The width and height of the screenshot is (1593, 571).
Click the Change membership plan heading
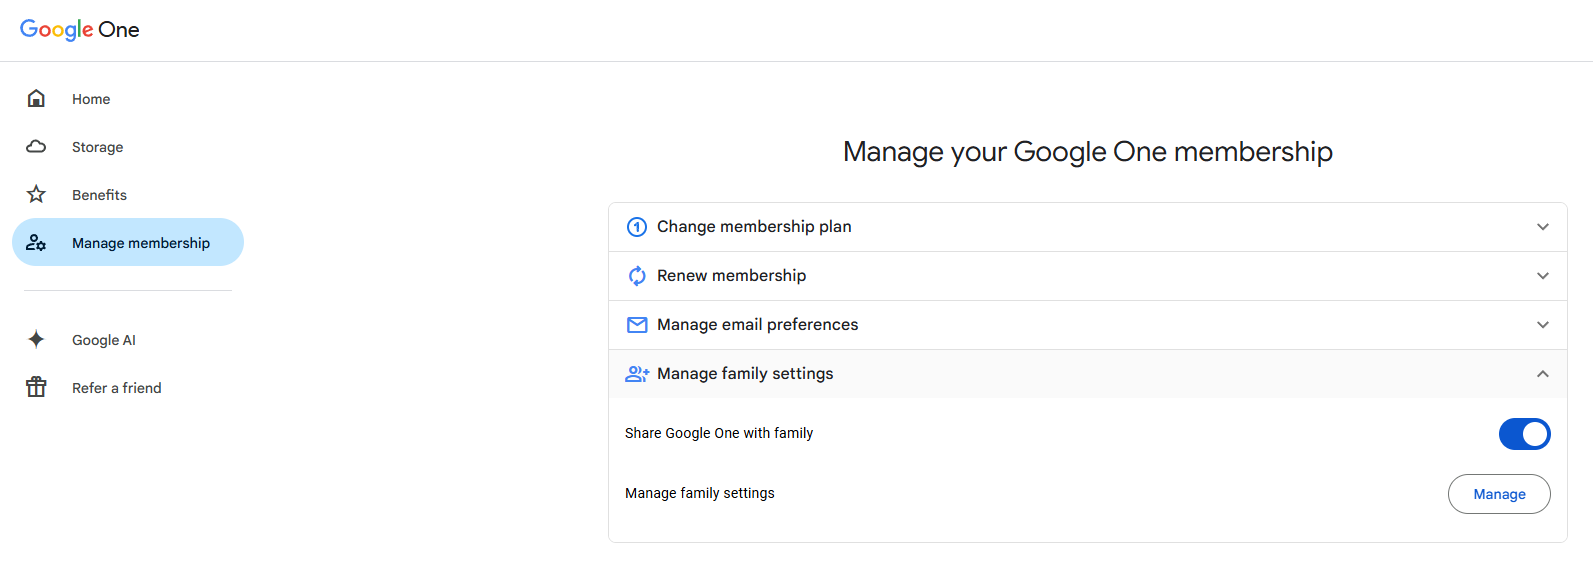754,227
